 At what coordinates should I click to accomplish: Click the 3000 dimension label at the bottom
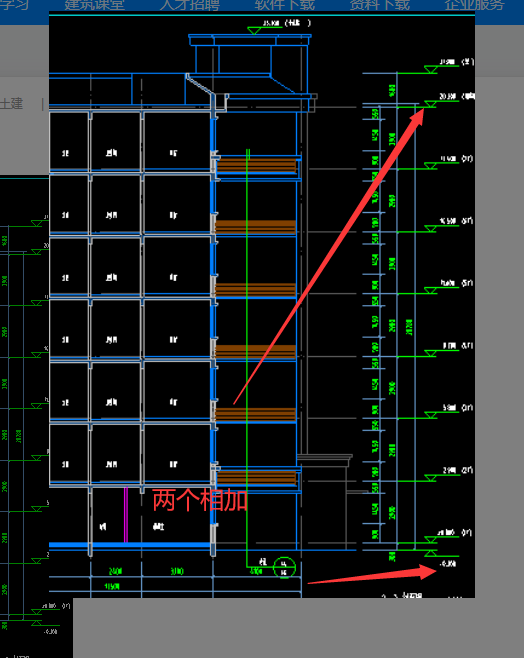177,571
